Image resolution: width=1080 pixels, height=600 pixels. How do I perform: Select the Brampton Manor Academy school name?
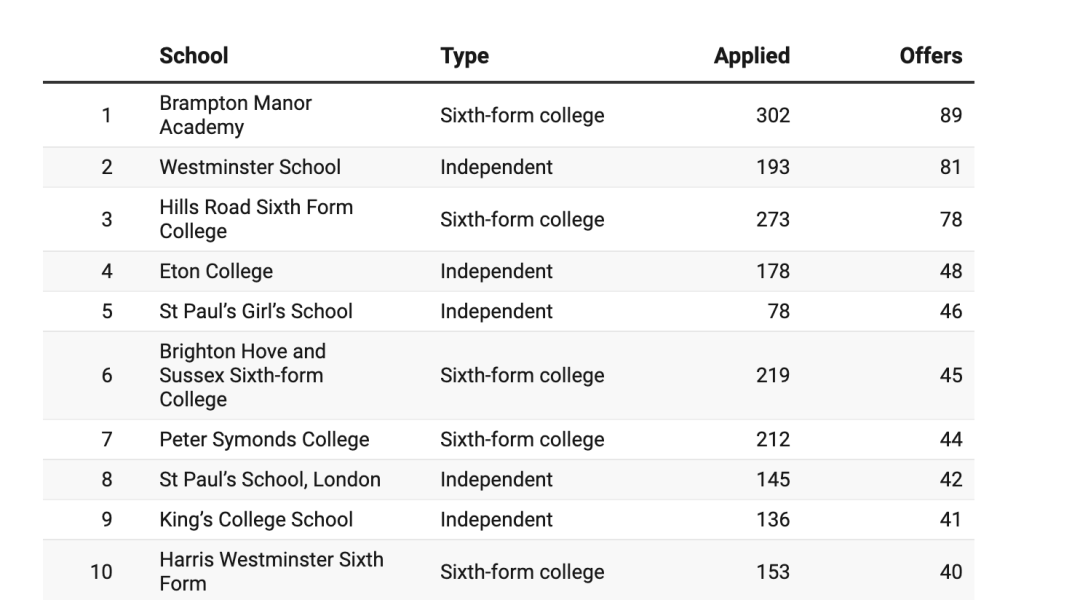(x=235, y=115)
